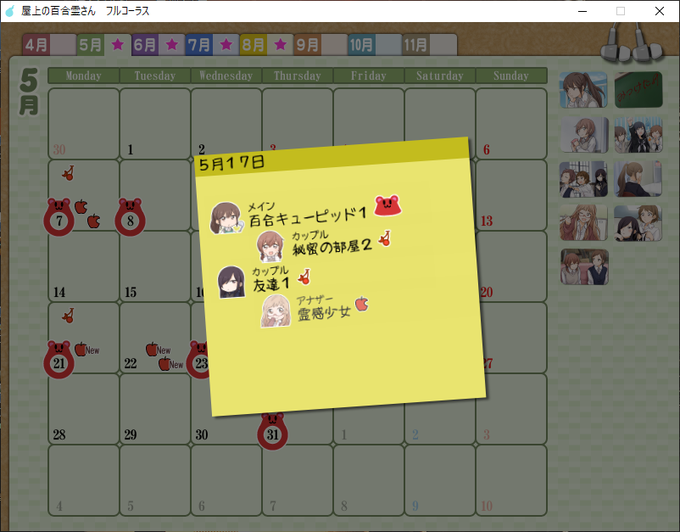Click the bear marker on May 31
Image resolution: width=680 pixels, height=532 pixels.
tap(272, 430)
